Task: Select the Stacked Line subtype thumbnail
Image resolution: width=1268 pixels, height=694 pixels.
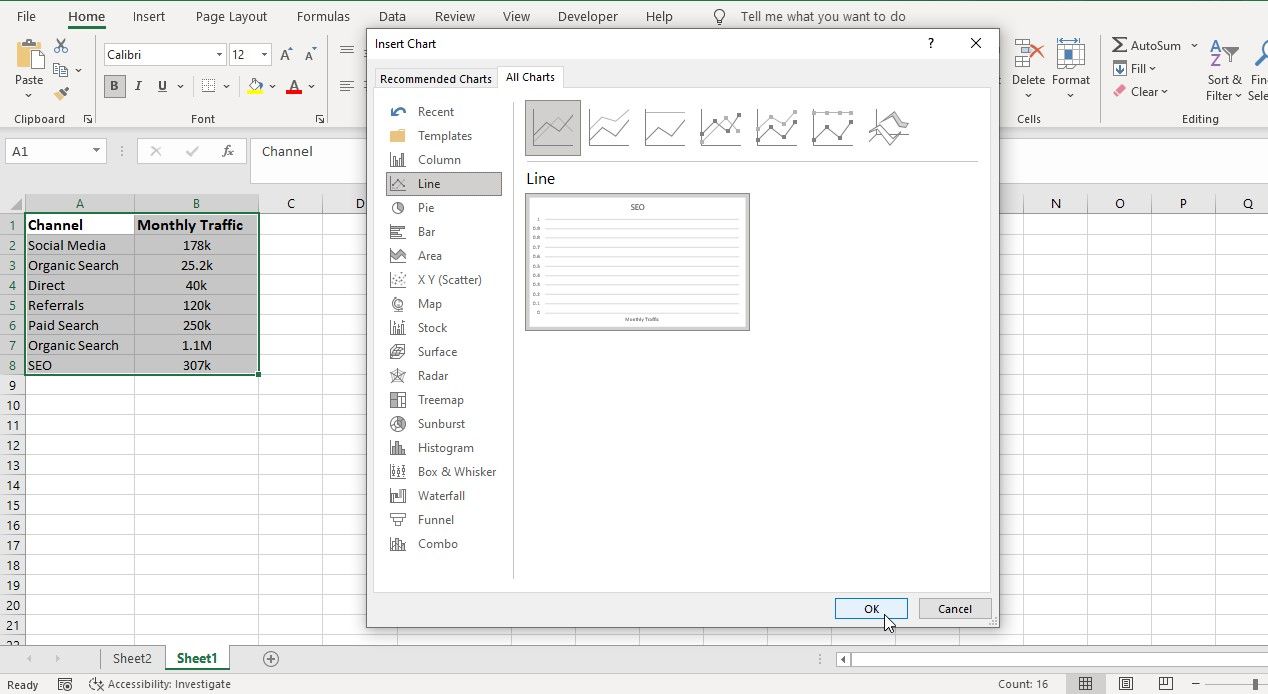Action: 609,127
